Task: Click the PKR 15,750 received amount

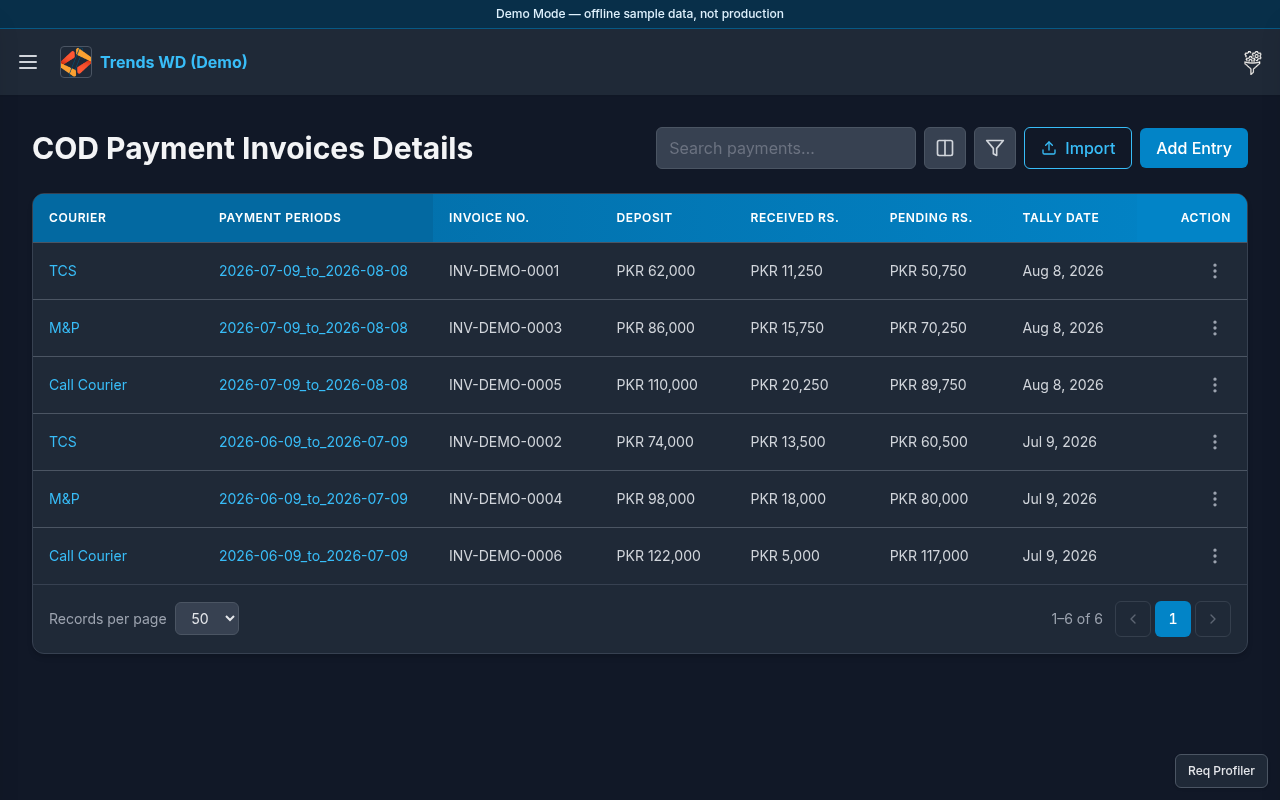Action: pos(787,328)
